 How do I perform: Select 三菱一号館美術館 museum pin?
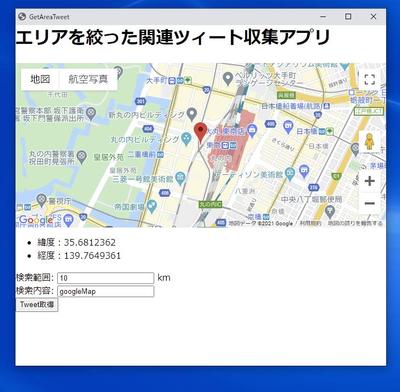[x=180, y=178]
